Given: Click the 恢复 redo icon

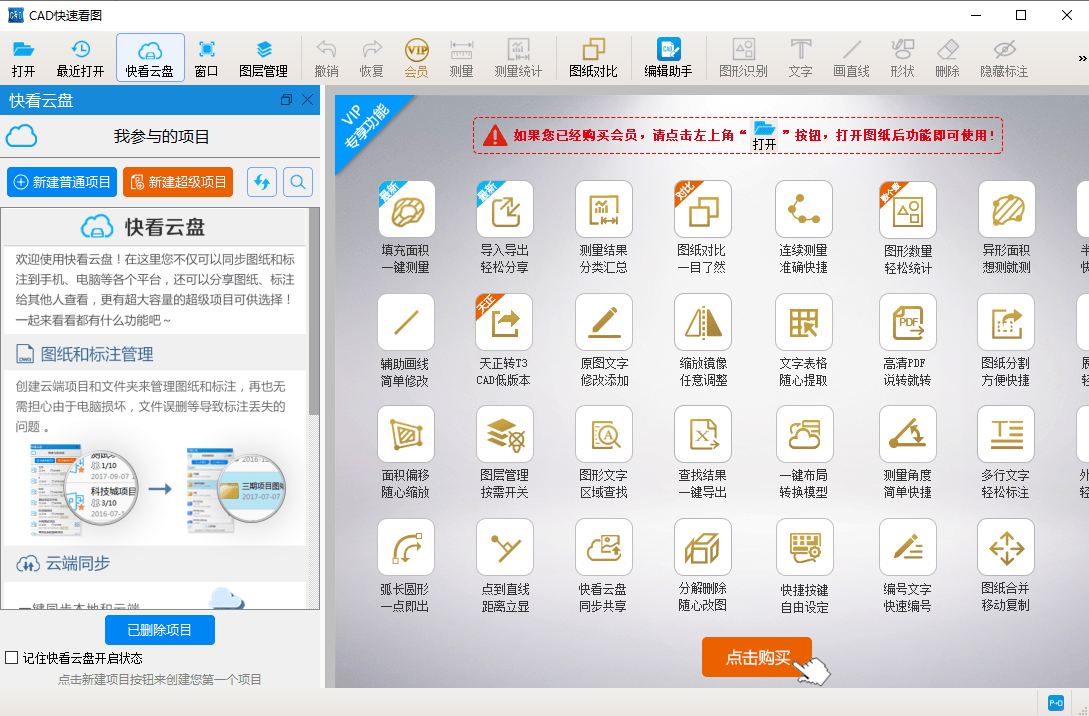Looking at the screenshot, I should tap(372, 58).
